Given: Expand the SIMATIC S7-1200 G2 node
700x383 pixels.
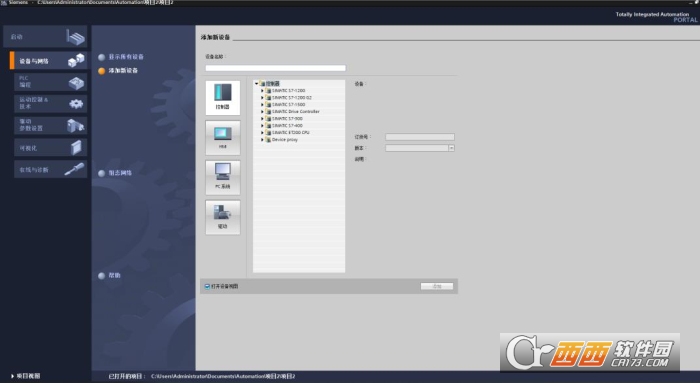Looking at the screenshot, I should point(262,97).
